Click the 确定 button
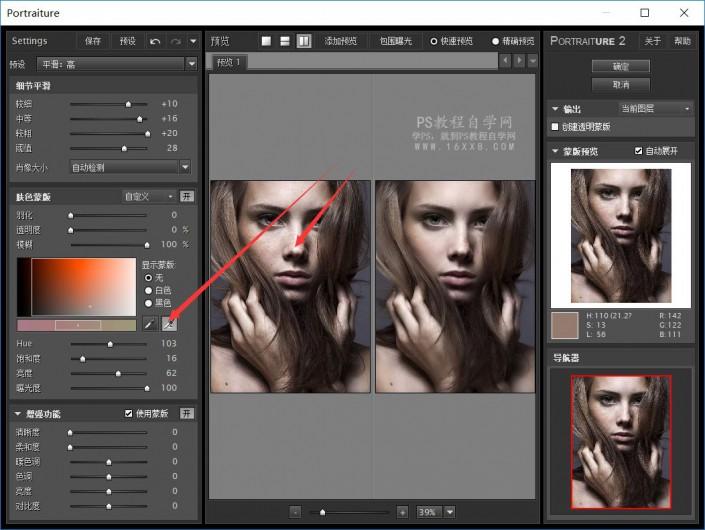 (x=621, y=66)
